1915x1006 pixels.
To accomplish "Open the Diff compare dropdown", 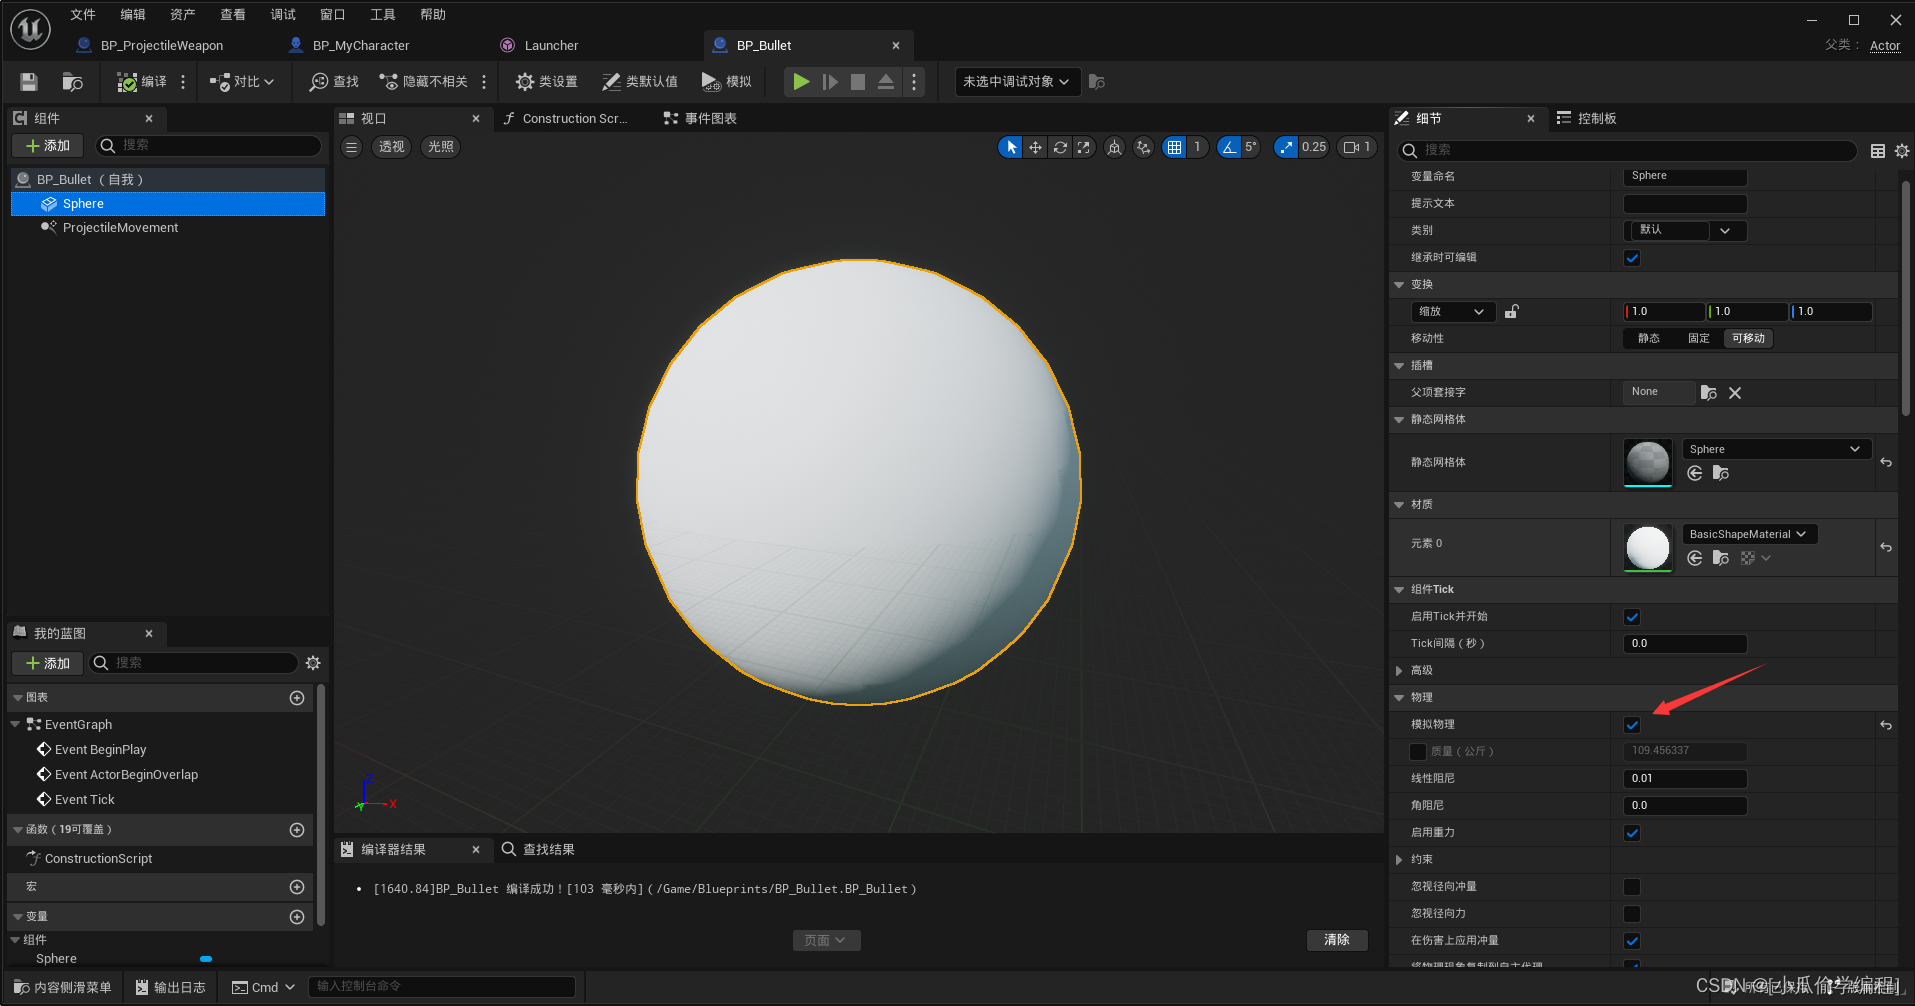I will [x=241, y=82].
